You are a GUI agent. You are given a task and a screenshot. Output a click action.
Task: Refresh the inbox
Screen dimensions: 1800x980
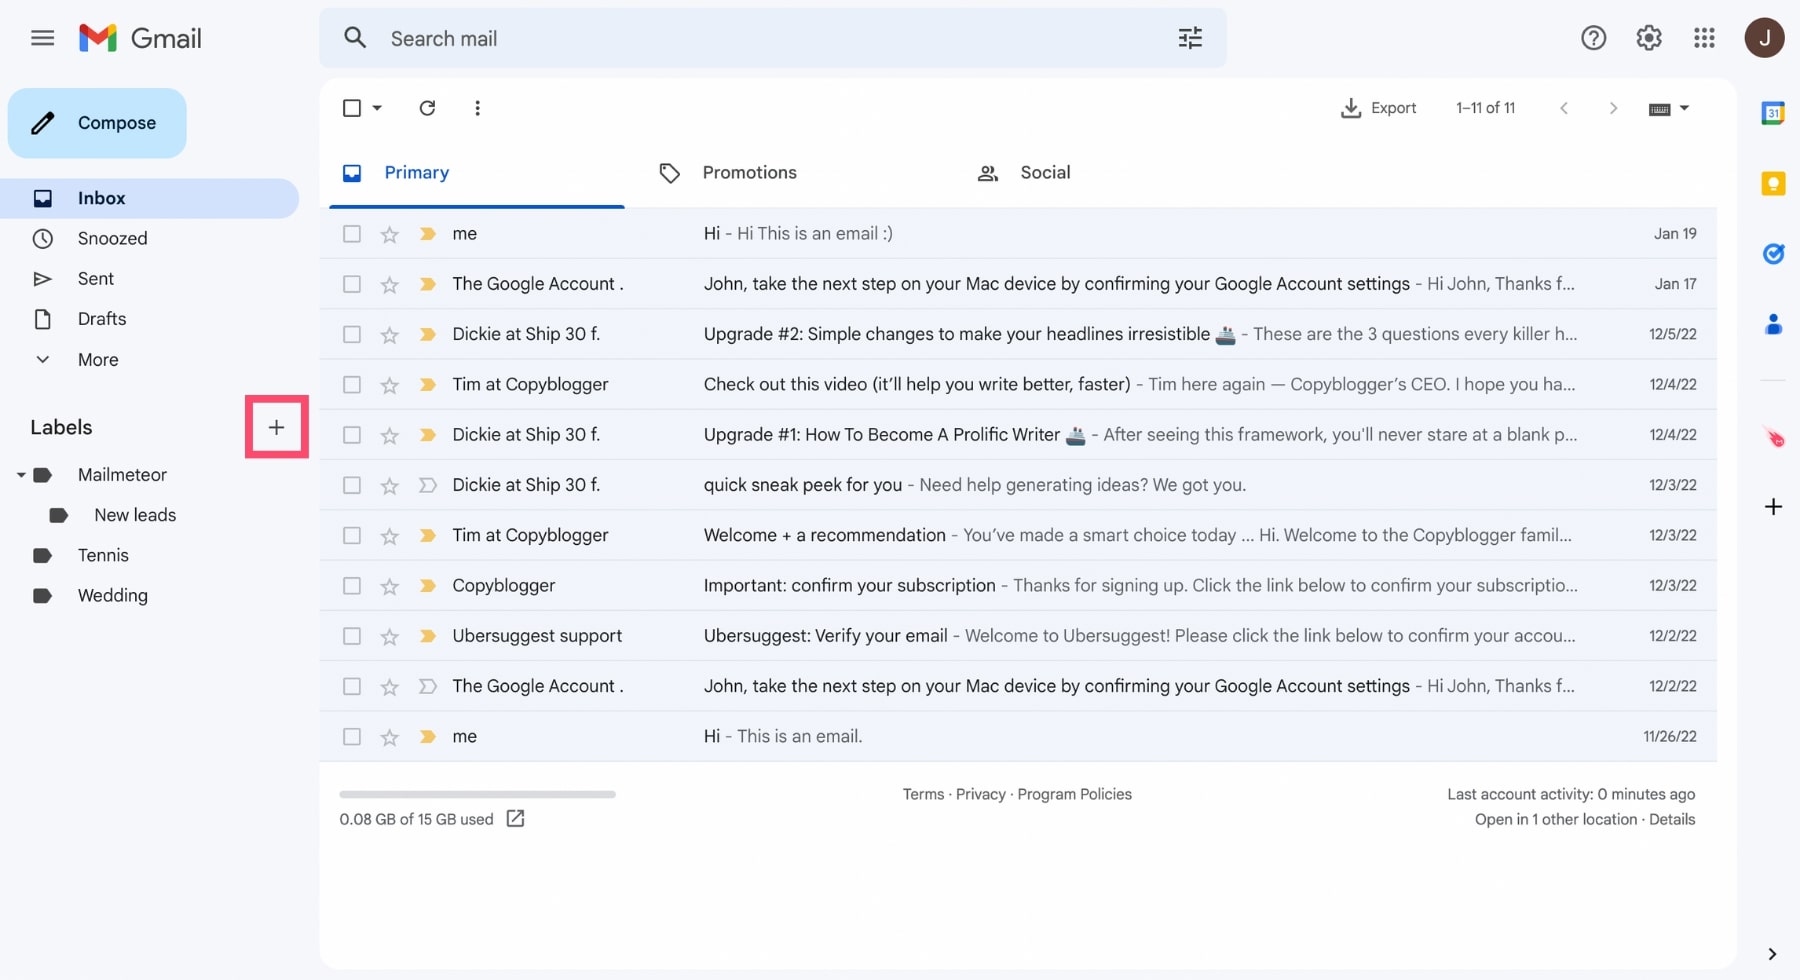[x=427, y=108]
